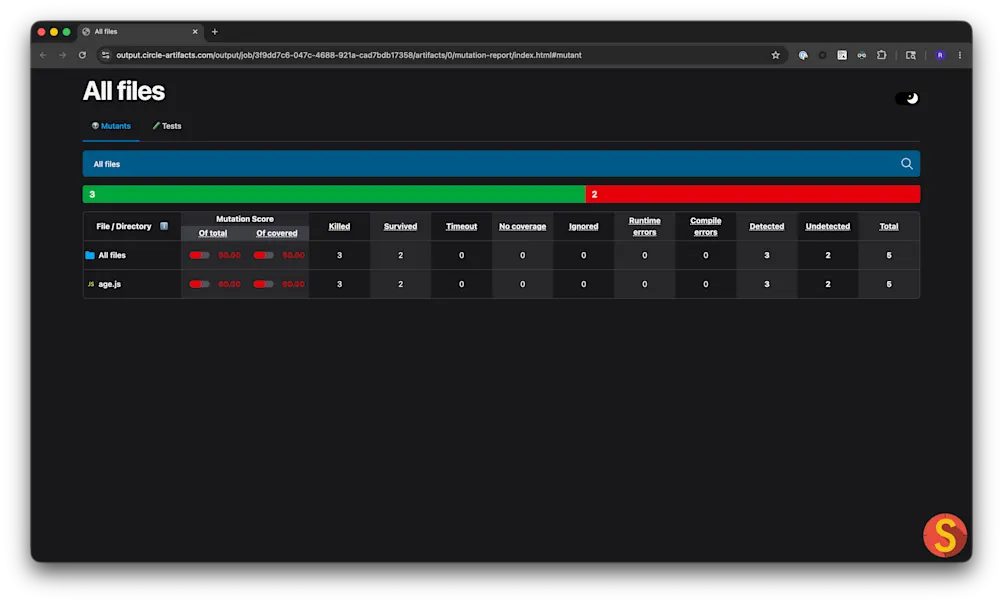Open the tab search icon in toolbar

tap(910, 55)
